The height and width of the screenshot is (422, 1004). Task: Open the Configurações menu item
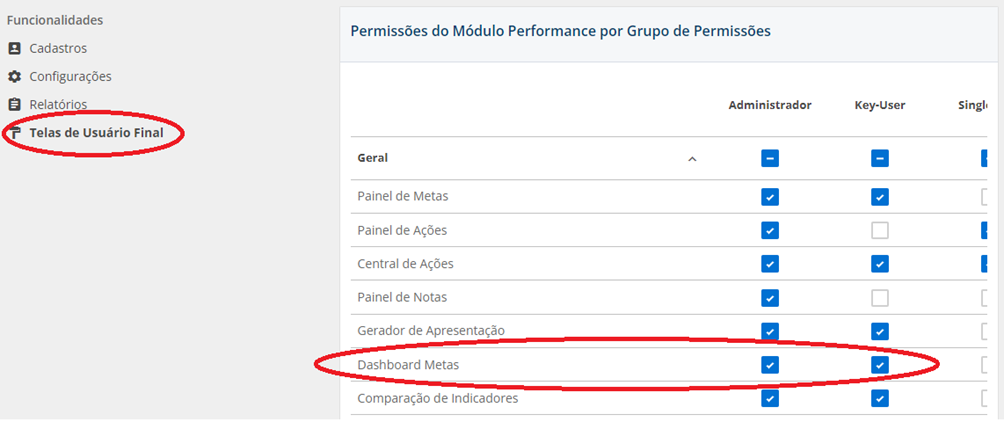tap(70, 77)
